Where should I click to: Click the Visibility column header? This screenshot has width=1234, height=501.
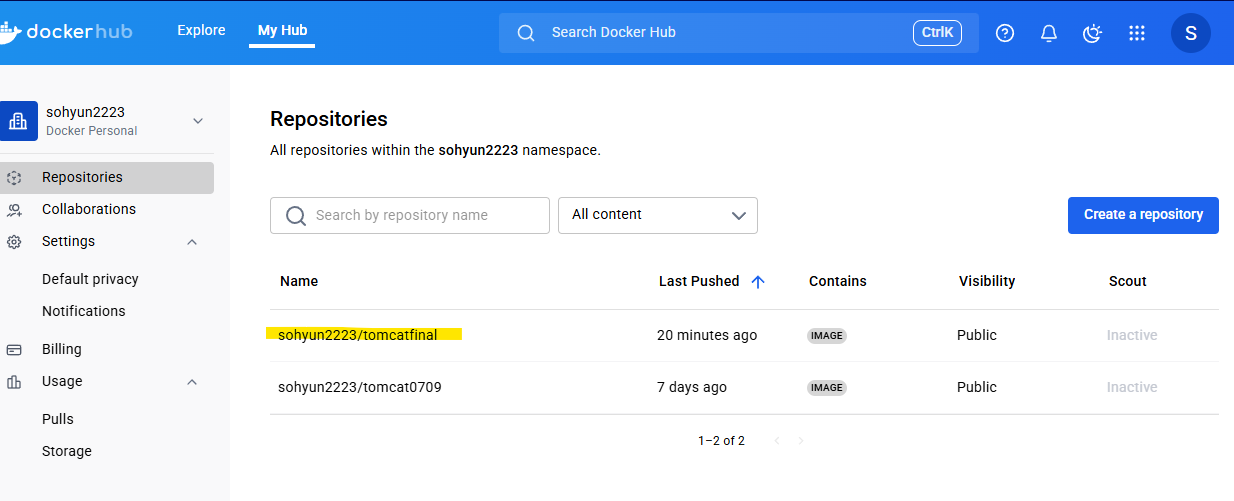coord(987,281)
